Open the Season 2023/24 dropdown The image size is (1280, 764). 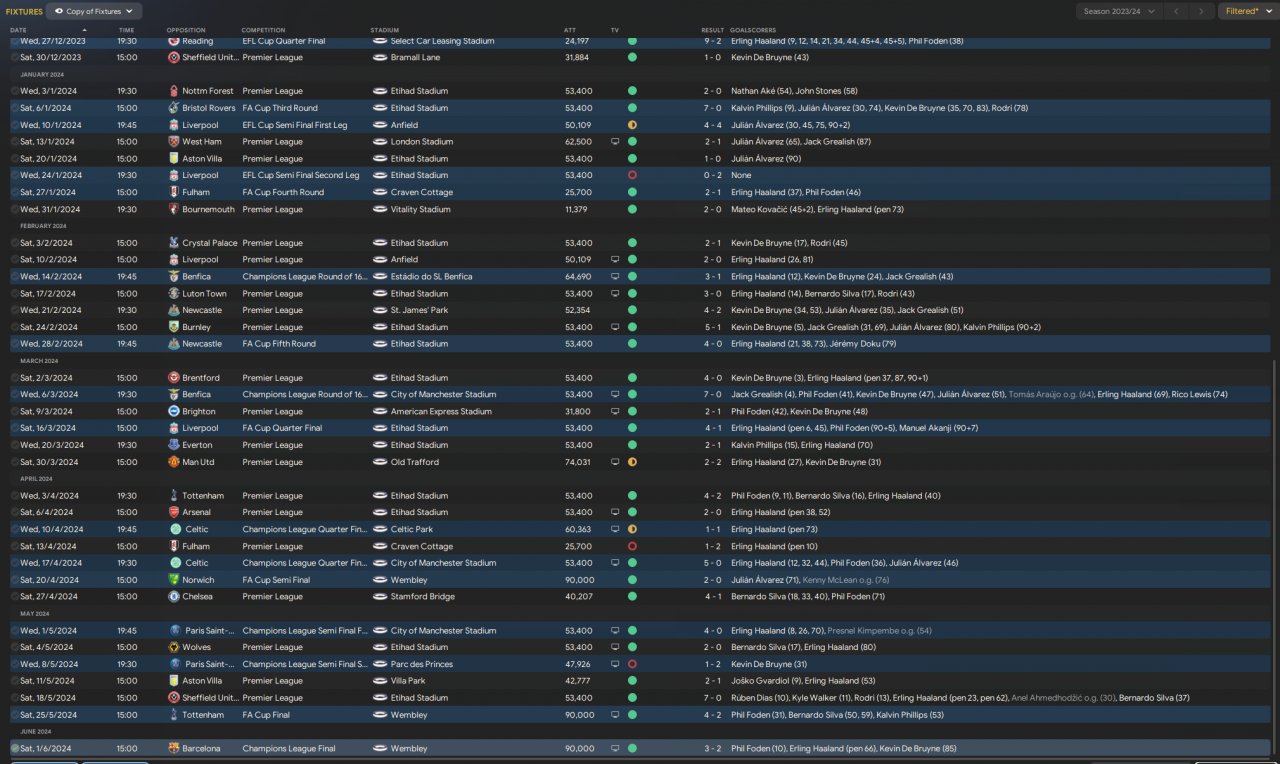tap(1118, 11)
